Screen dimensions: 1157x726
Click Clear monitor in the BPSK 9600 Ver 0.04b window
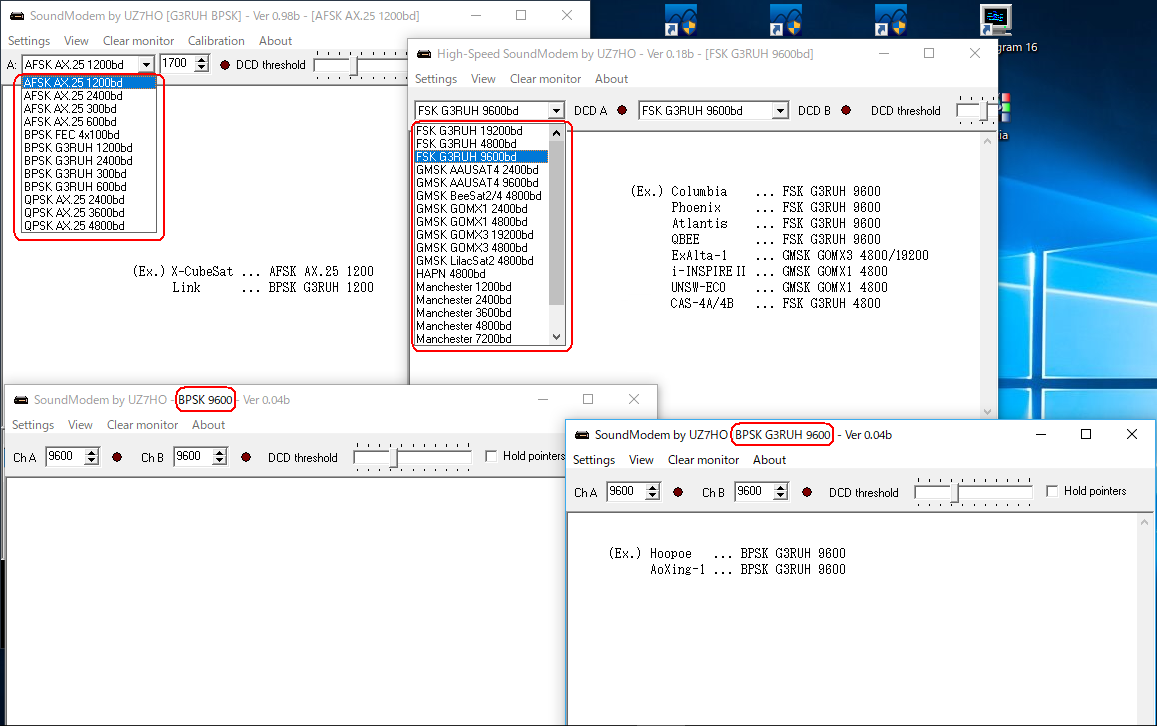point(142,425)
